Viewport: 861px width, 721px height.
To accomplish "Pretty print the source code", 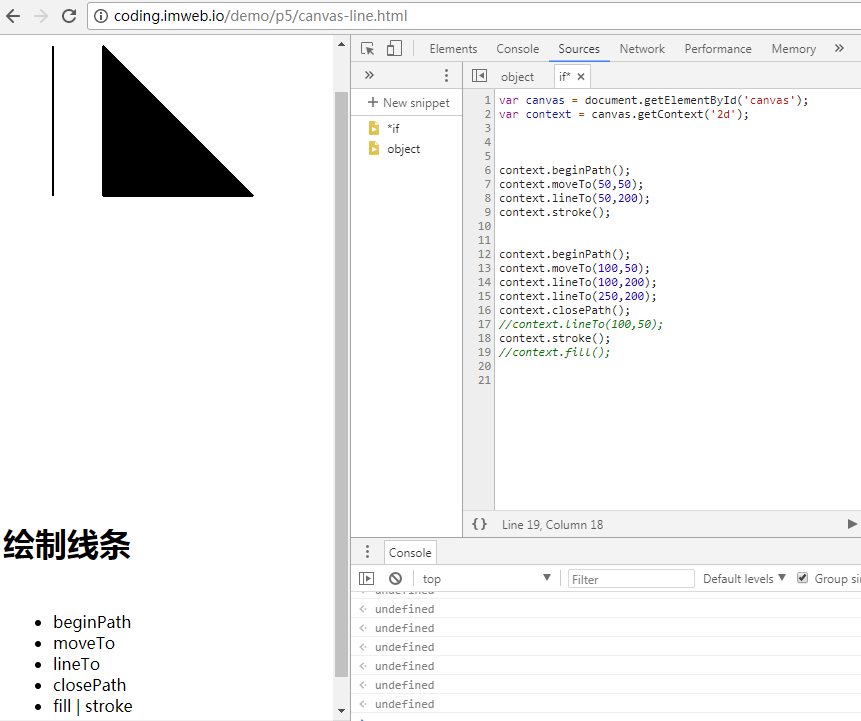I will [x=479, y=524].
